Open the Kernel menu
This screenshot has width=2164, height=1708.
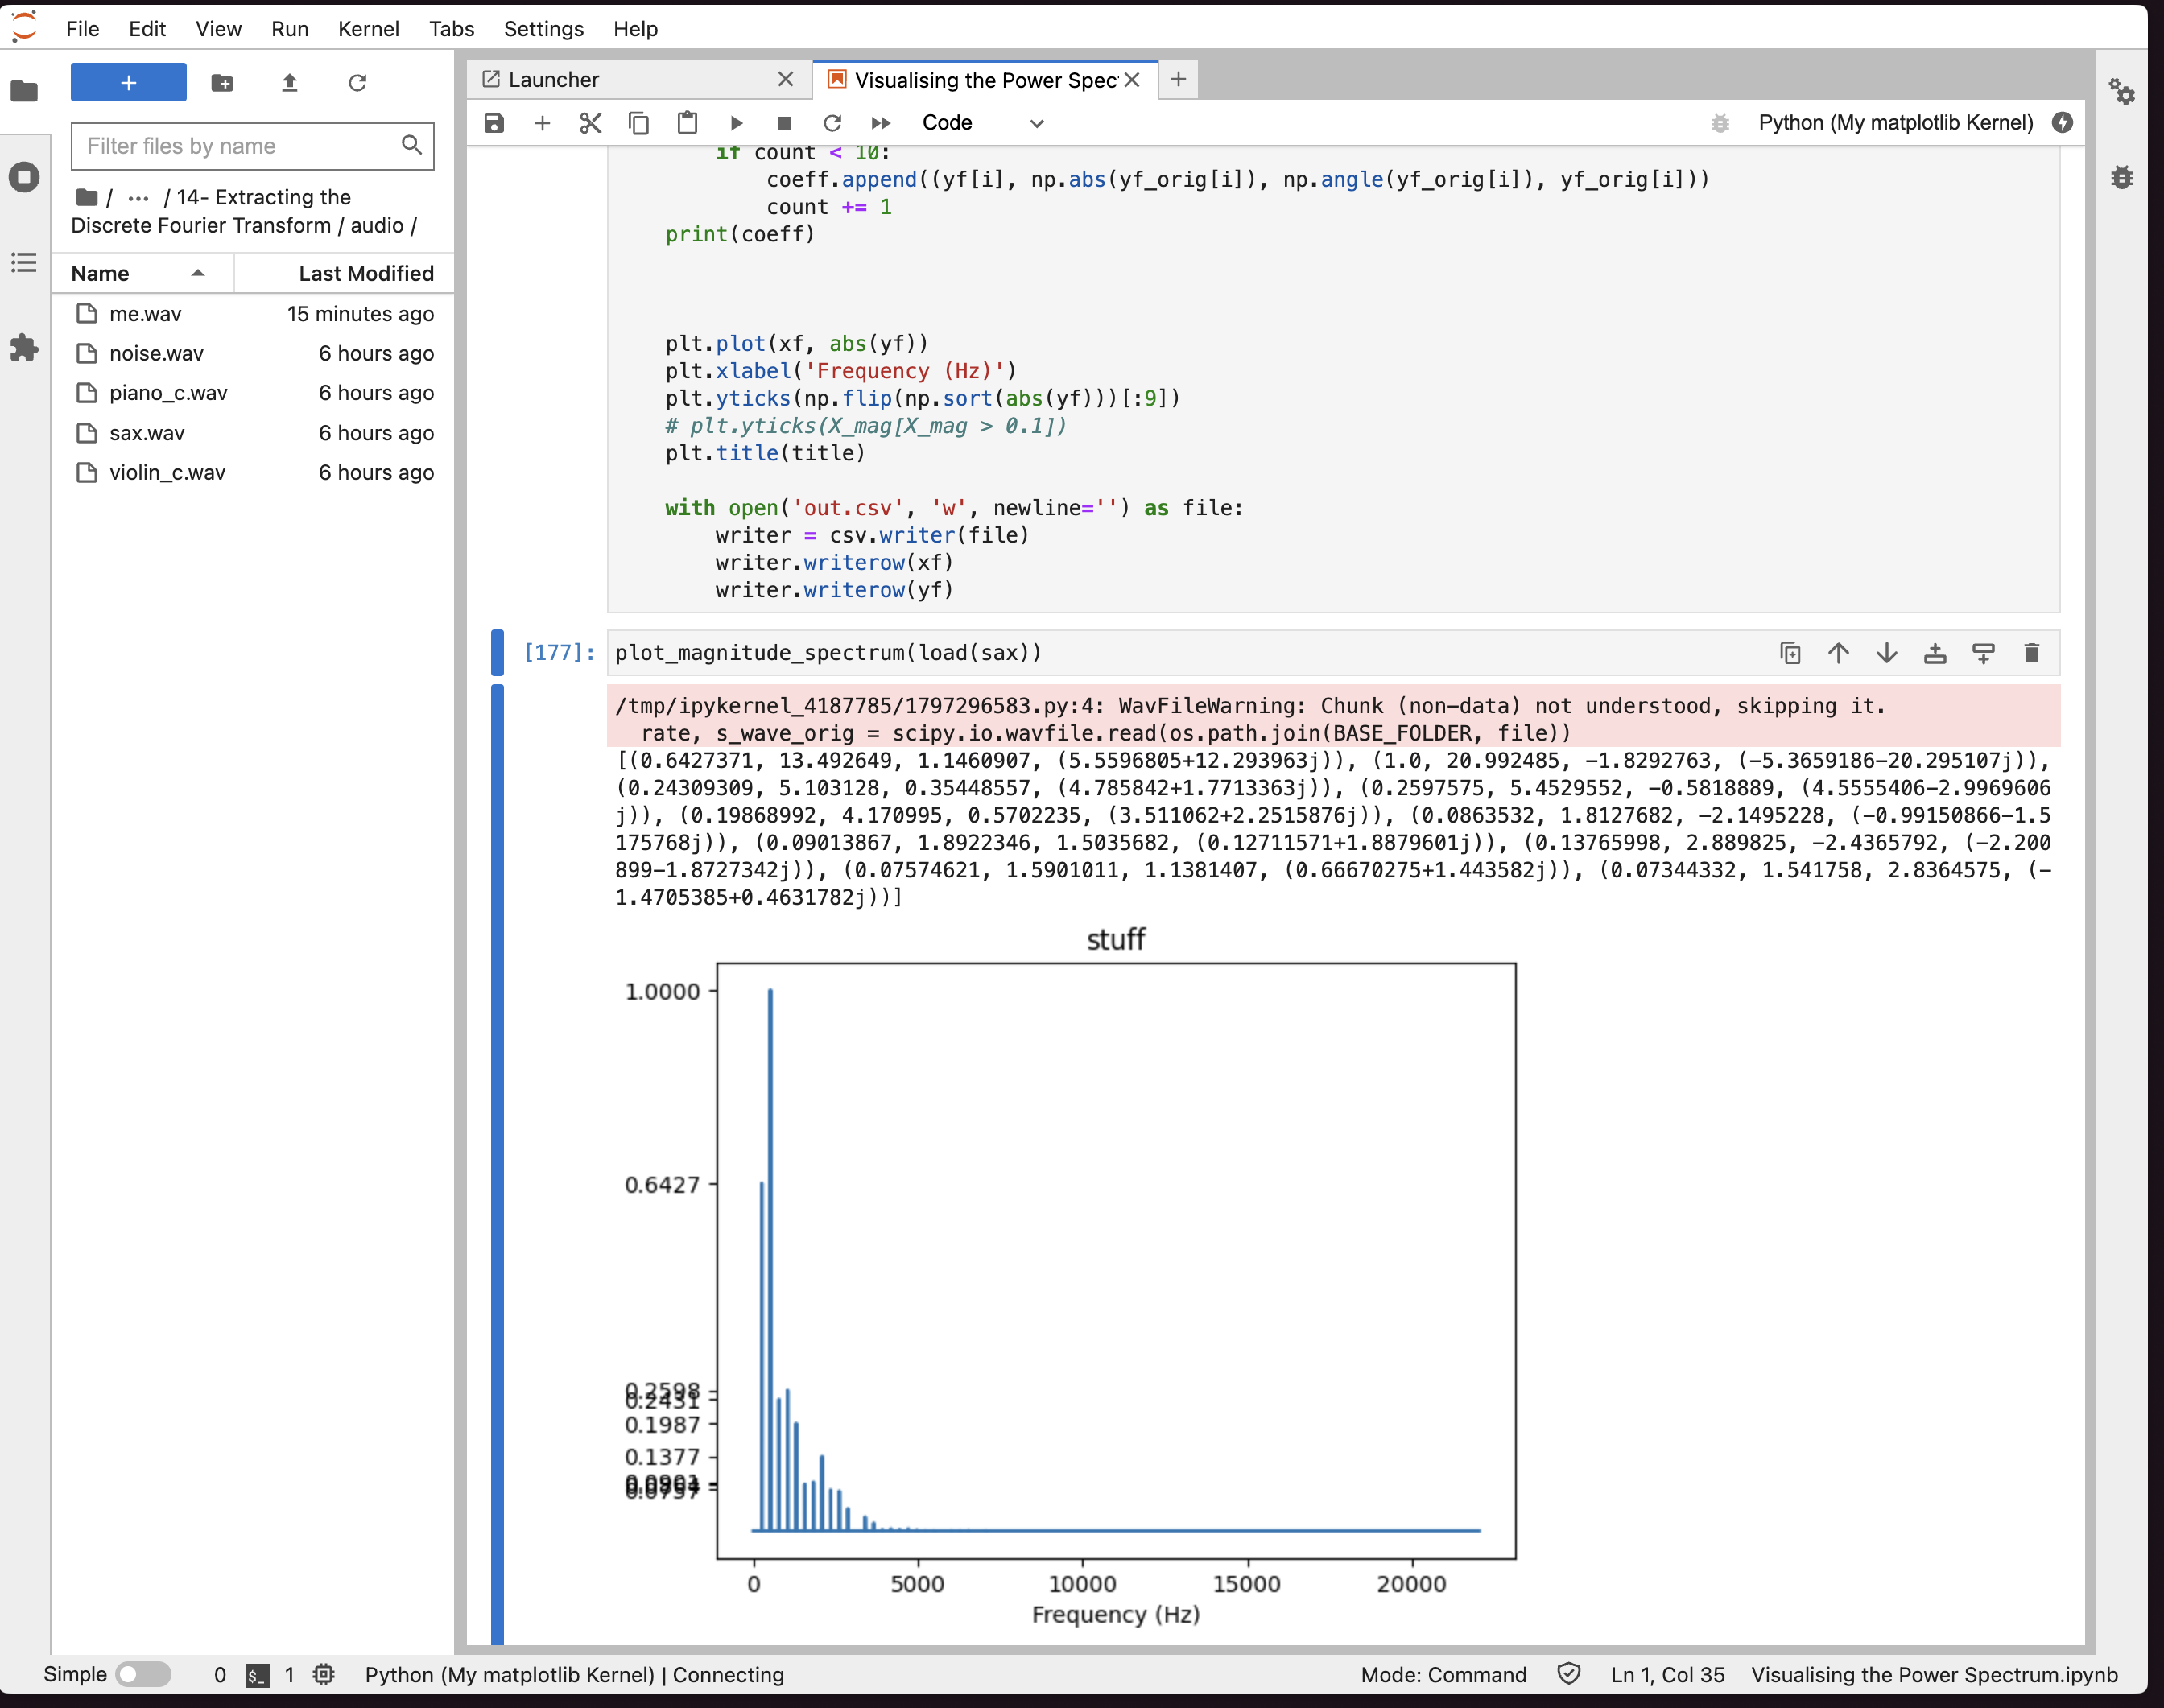pyautogui.click(x=368, y=28)
